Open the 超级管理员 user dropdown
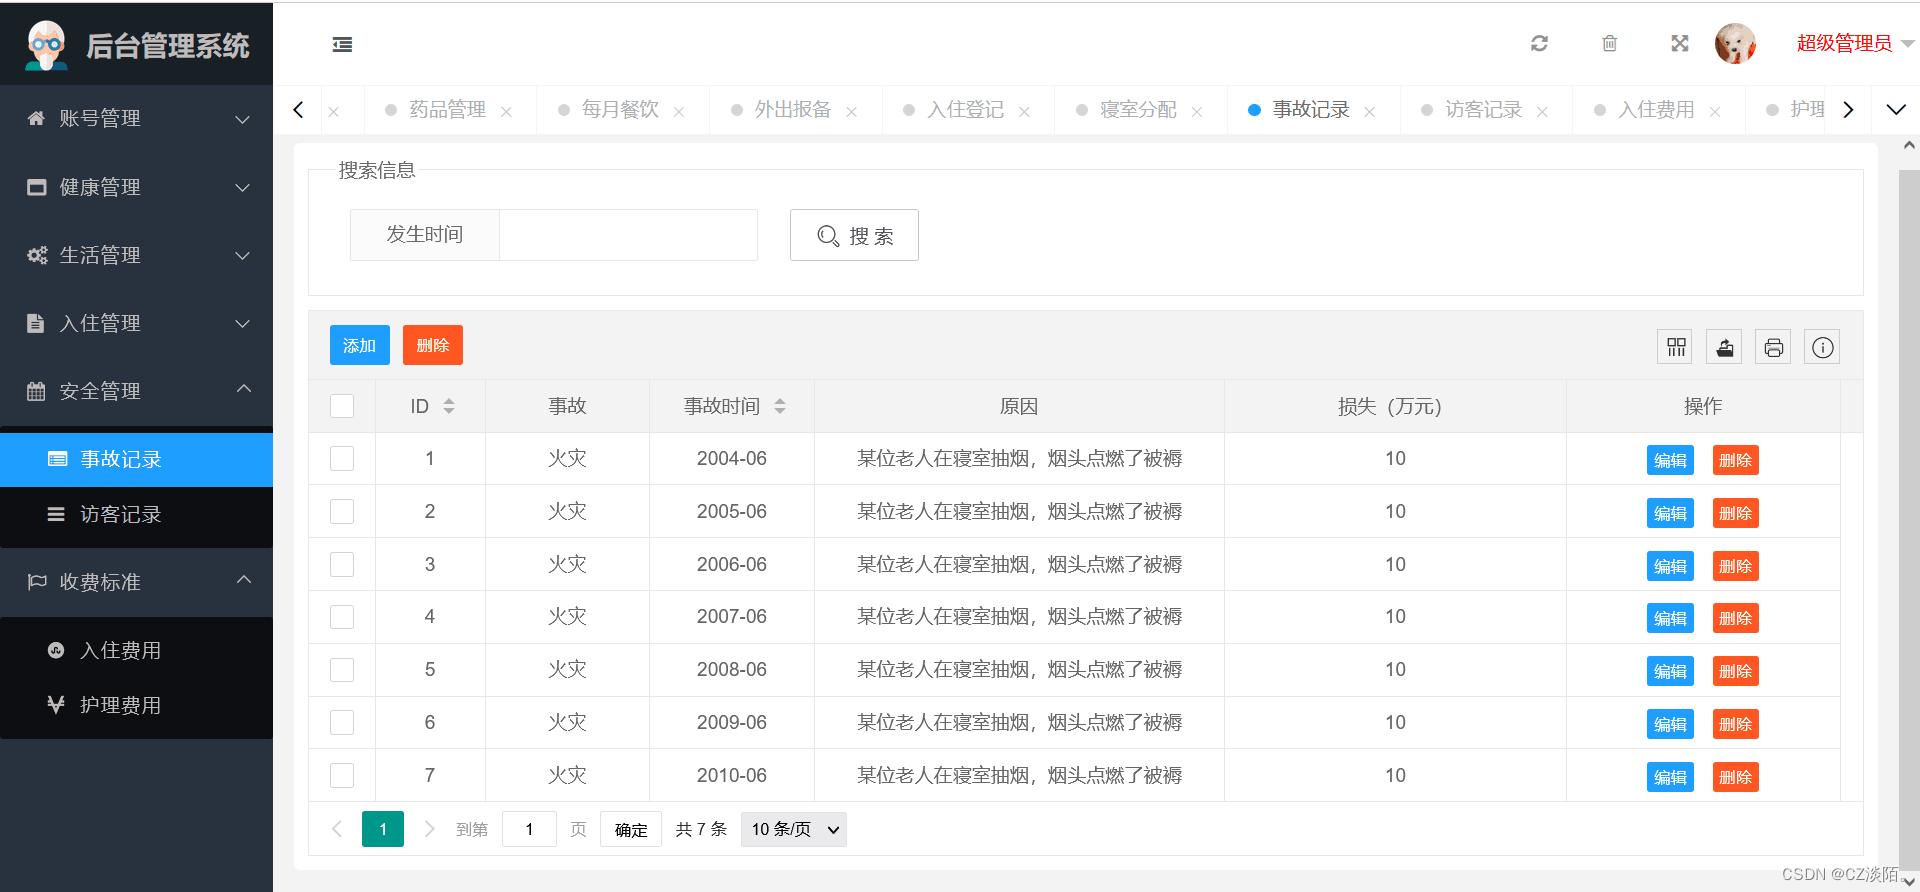1920x892 pixels. point(1854,43)
